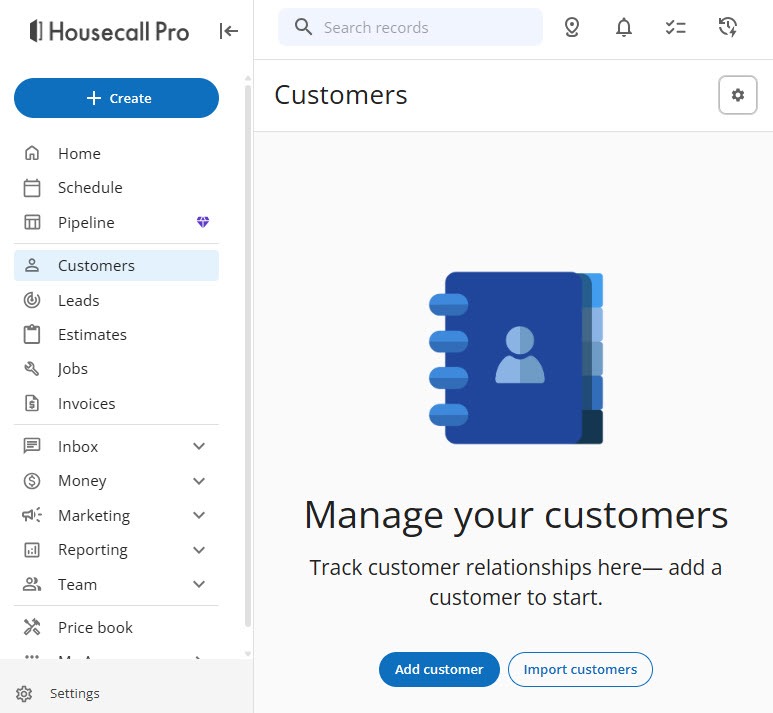Select Leads in the navigation
773x713 pixels.
(116, 300)
